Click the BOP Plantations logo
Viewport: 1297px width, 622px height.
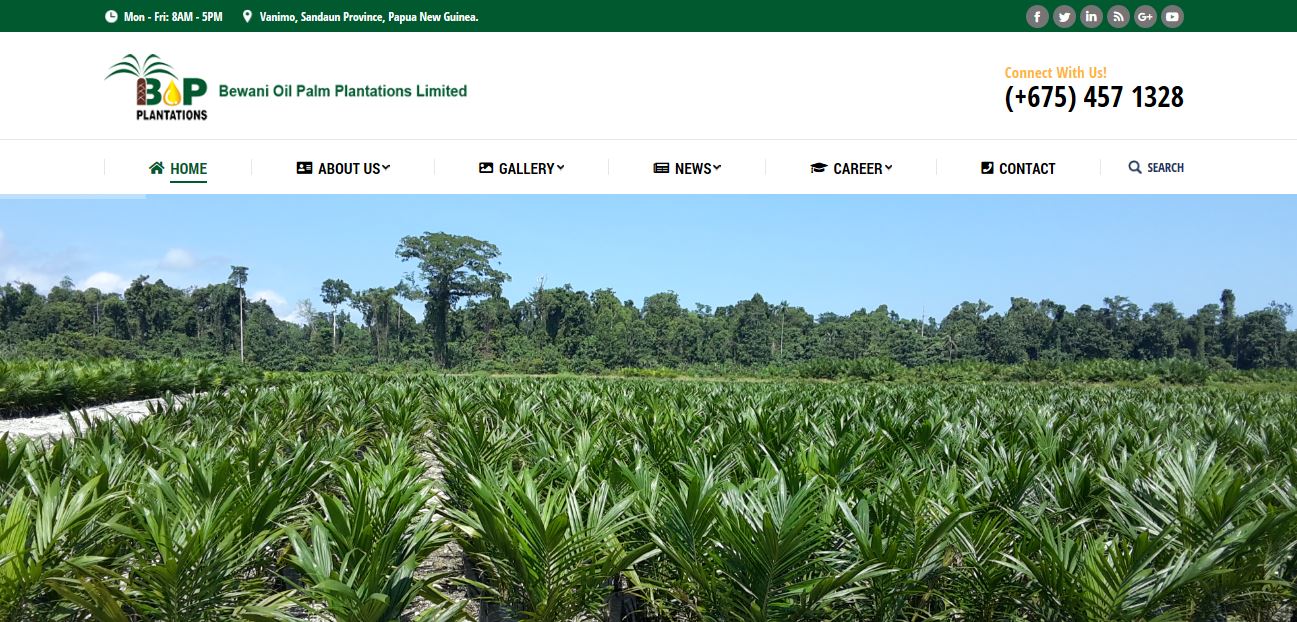(156, 87)
